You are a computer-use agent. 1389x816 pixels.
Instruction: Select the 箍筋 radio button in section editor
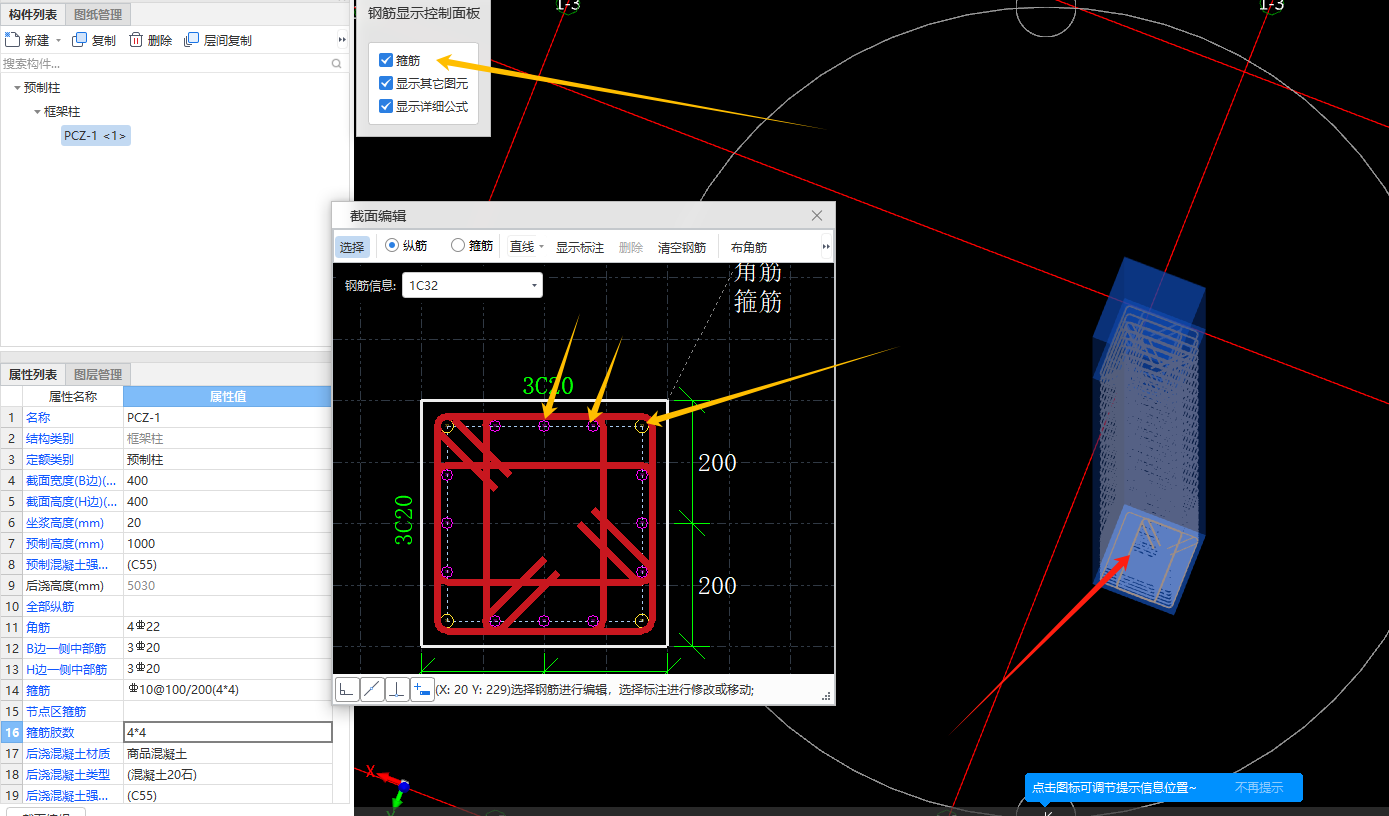pos(458,245)
